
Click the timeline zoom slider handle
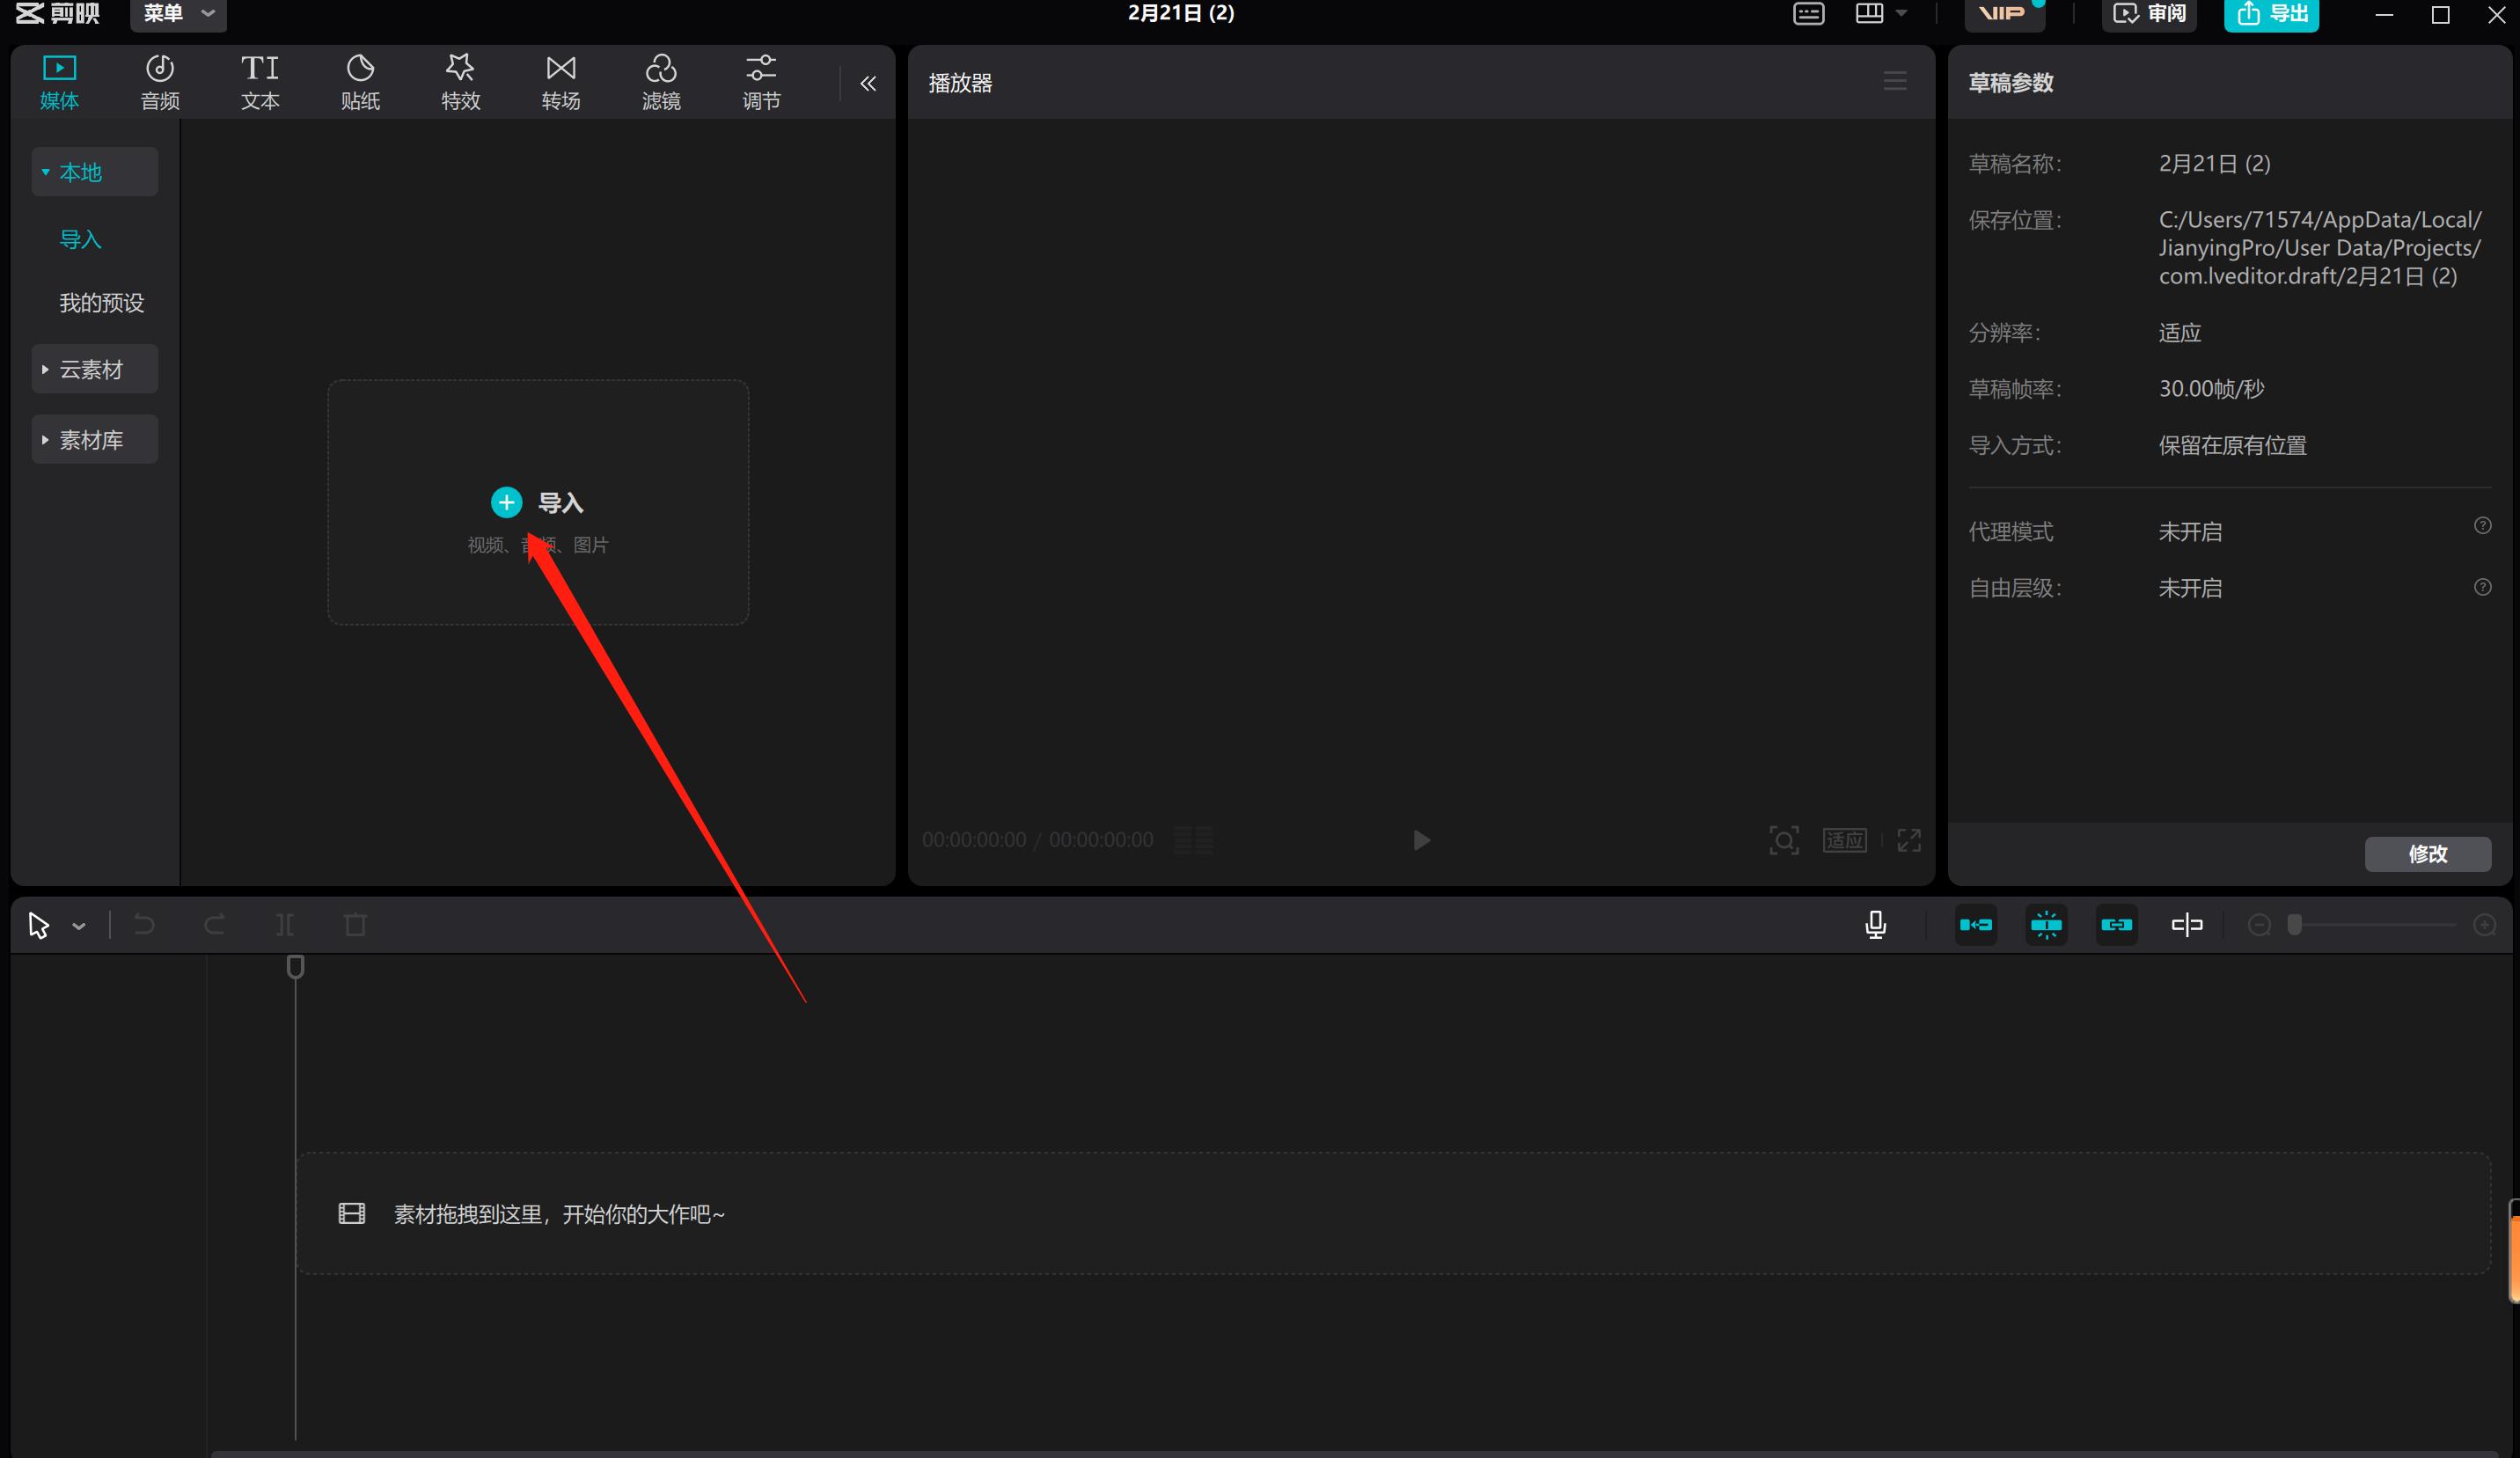click(x=2295, y=925)
